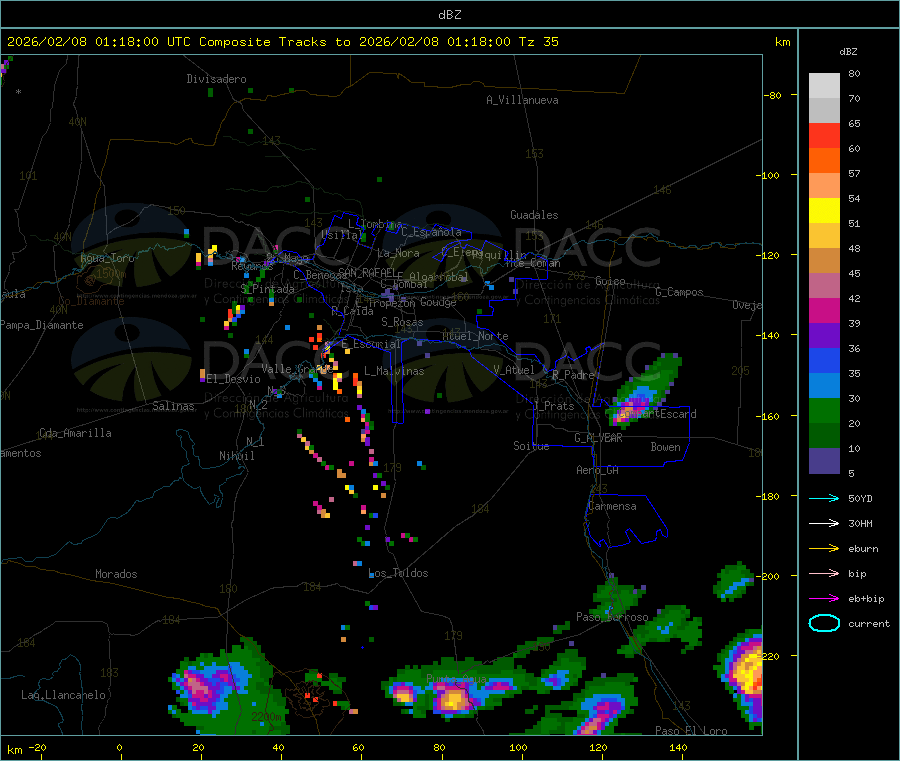Screen dimensions: 900x761
Task: Click the white 30HM track arrow legend icon
Action: pyautogui.click(x=824, y=523)
